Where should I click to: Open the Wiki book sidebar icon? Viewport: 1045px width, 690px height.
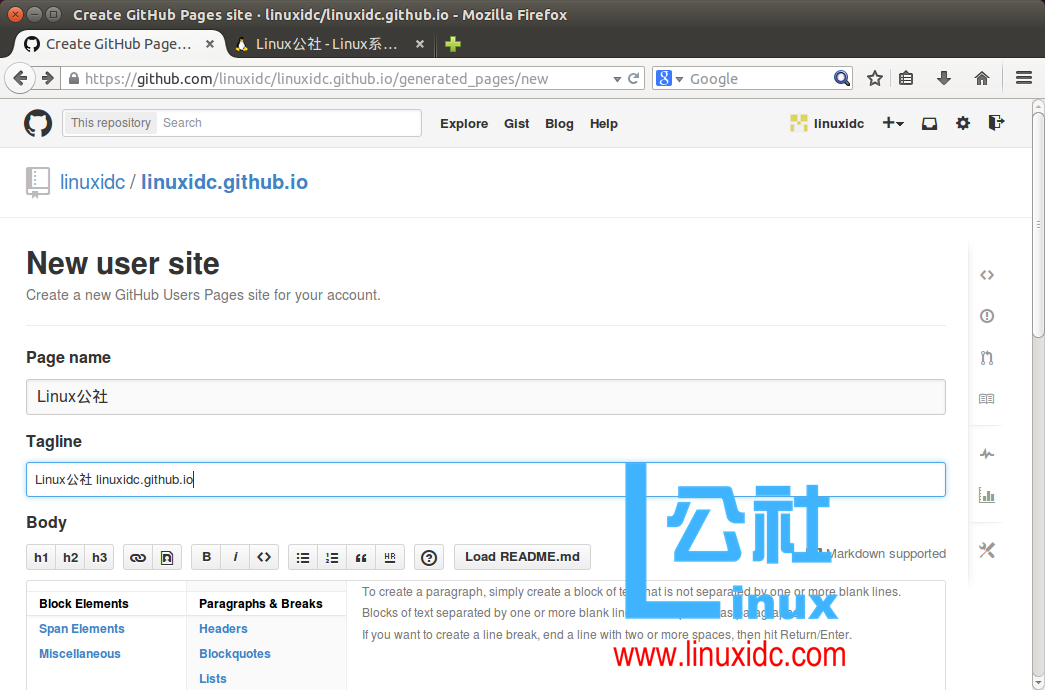pos(986,399)
